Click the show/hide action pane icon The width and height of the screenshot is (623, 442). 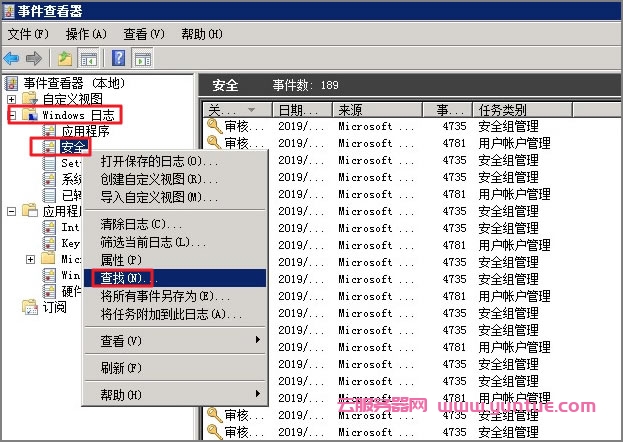(x=143, y=58)
